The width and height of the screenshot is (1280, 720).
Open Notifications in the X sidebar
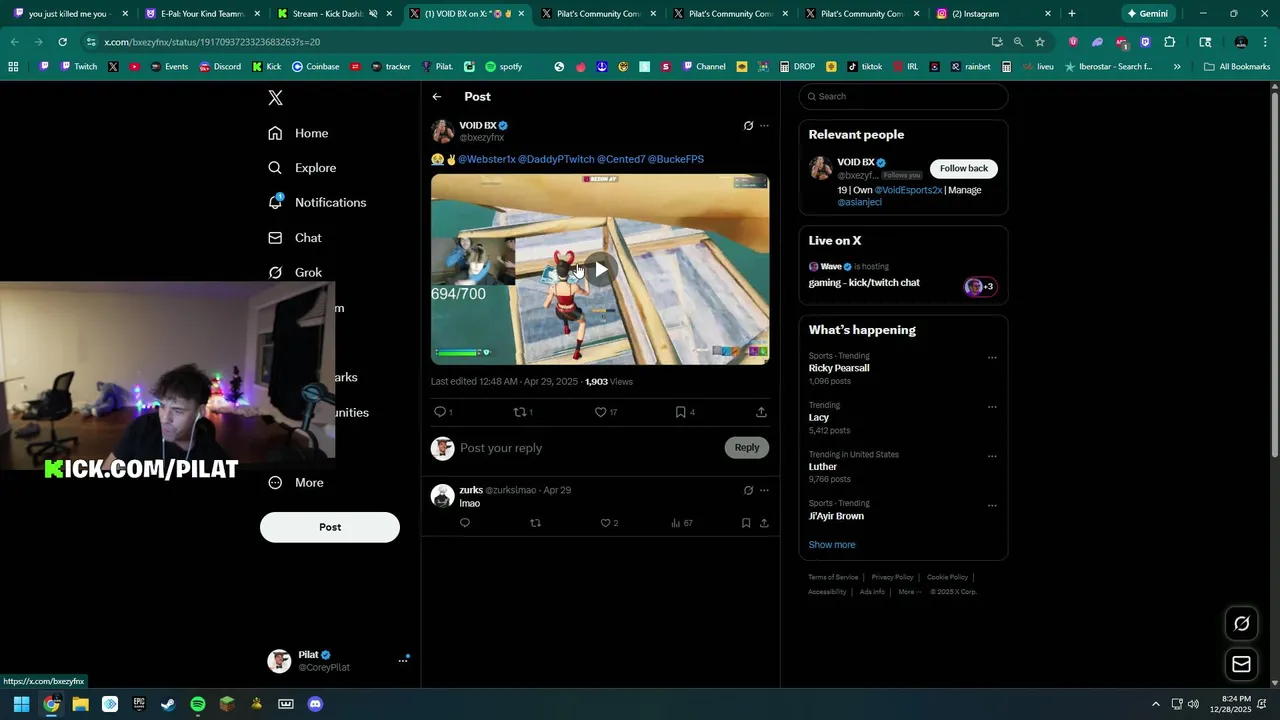[317, 202]
